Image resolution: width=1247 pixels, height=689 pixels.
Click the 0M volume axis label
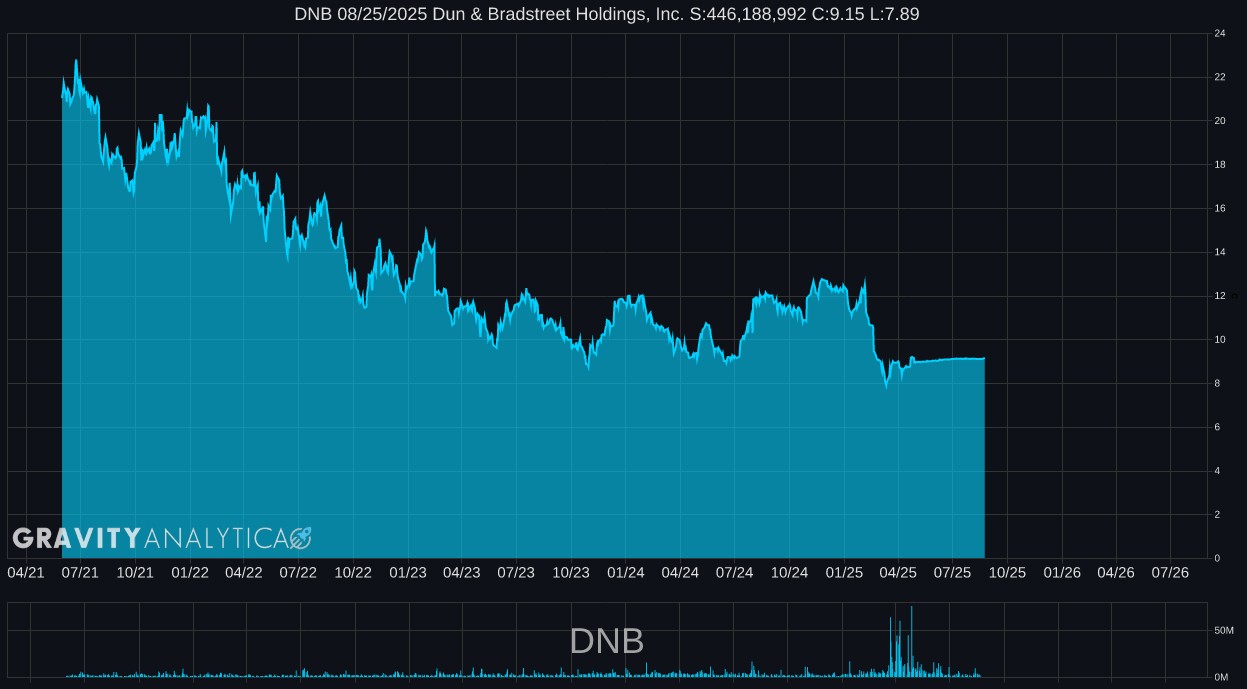pos(1221,677)
